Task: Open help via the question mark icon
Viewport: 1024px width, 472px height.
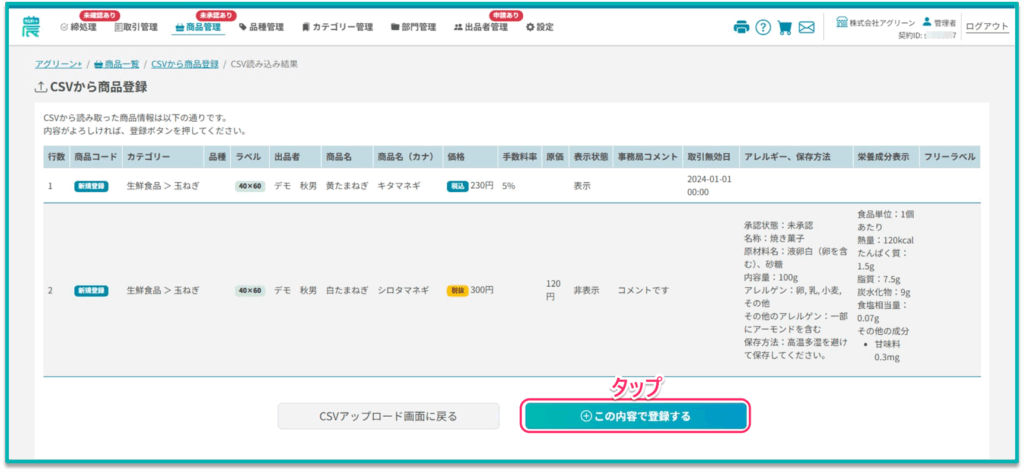Action: [763, 27]
